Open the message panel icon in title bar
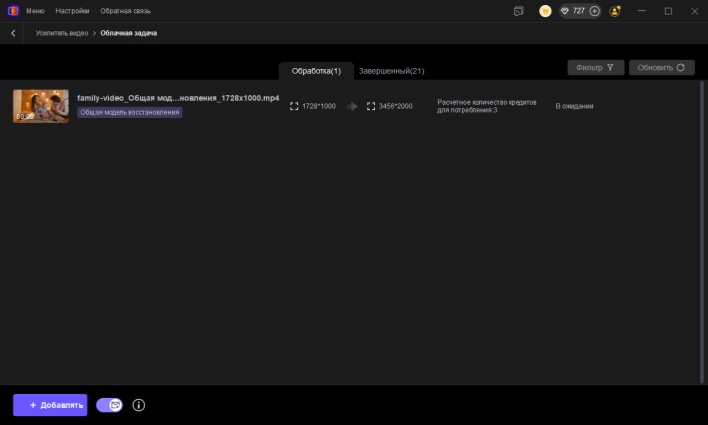The height and width of the screenshot is (425, 708). click(518, 11)
